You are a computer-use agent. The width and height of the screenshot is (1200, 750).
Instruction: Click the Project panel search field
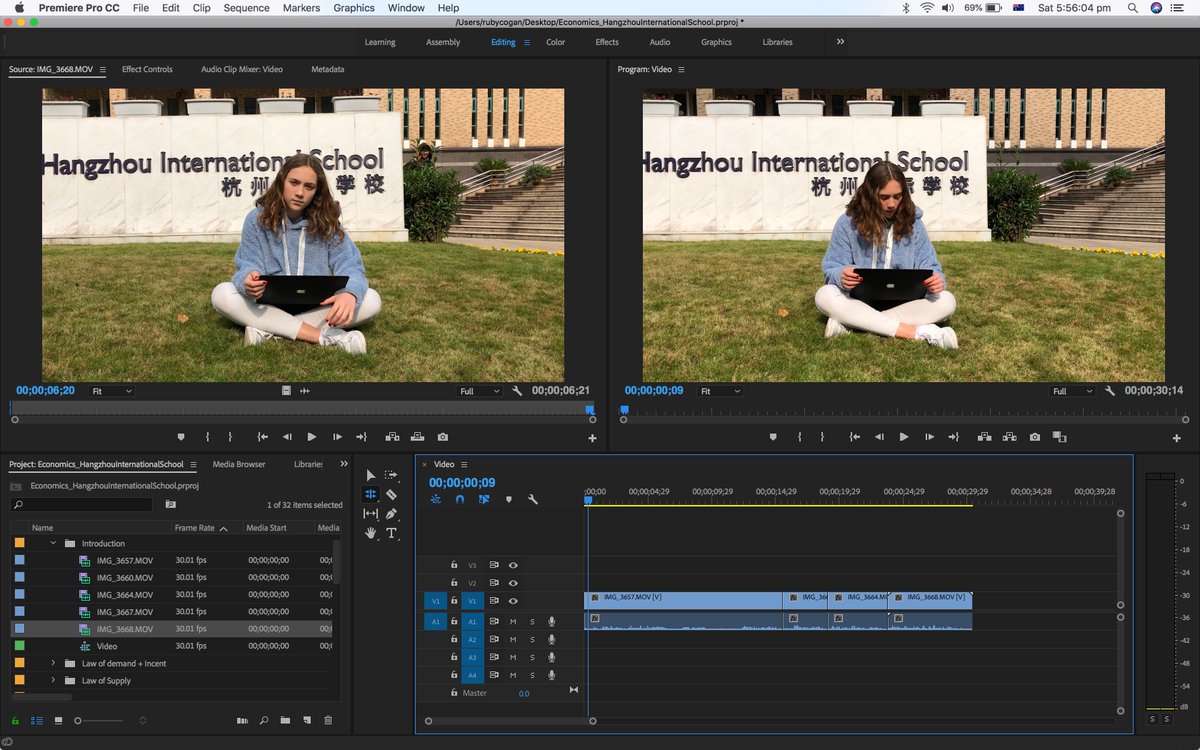point(81,505)
